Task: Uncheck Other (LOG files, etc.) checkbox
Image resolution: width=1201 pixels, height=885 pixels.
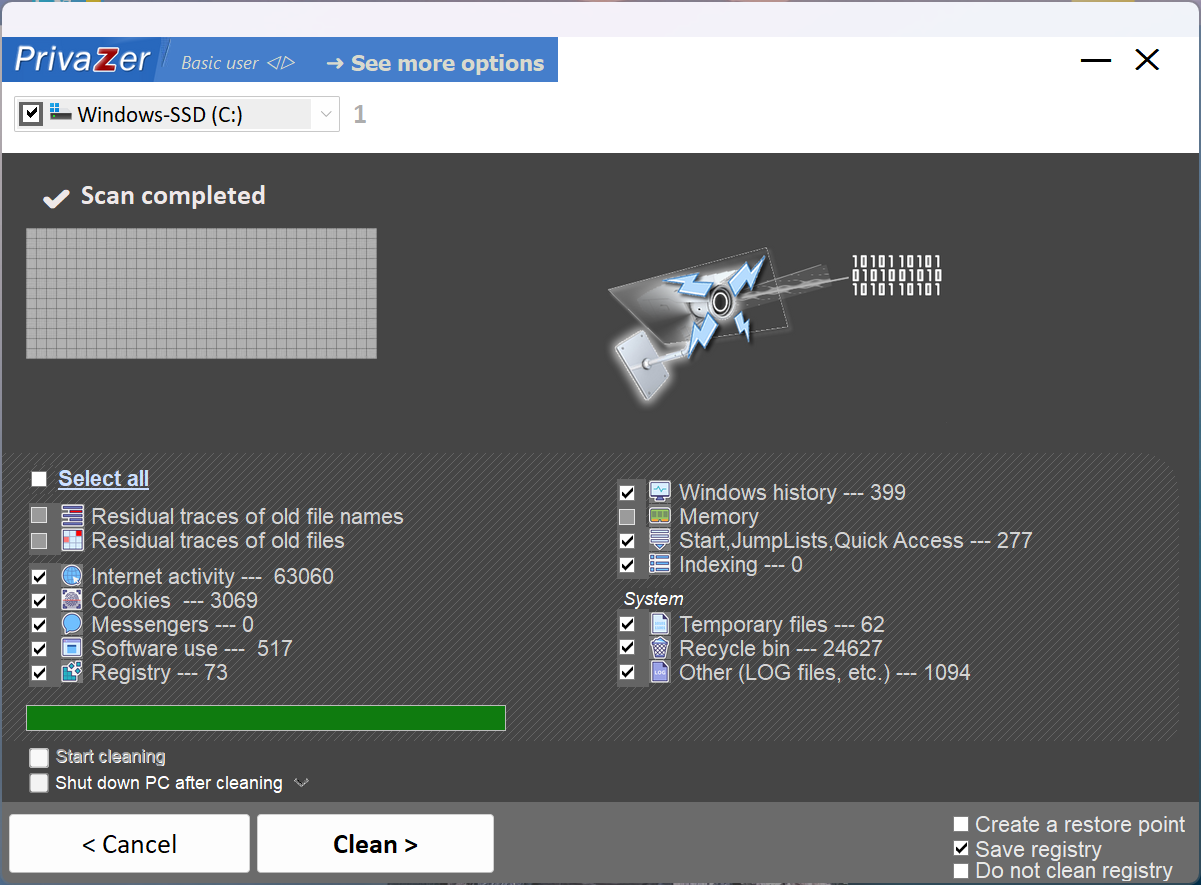Action: [x=627, y=672]
